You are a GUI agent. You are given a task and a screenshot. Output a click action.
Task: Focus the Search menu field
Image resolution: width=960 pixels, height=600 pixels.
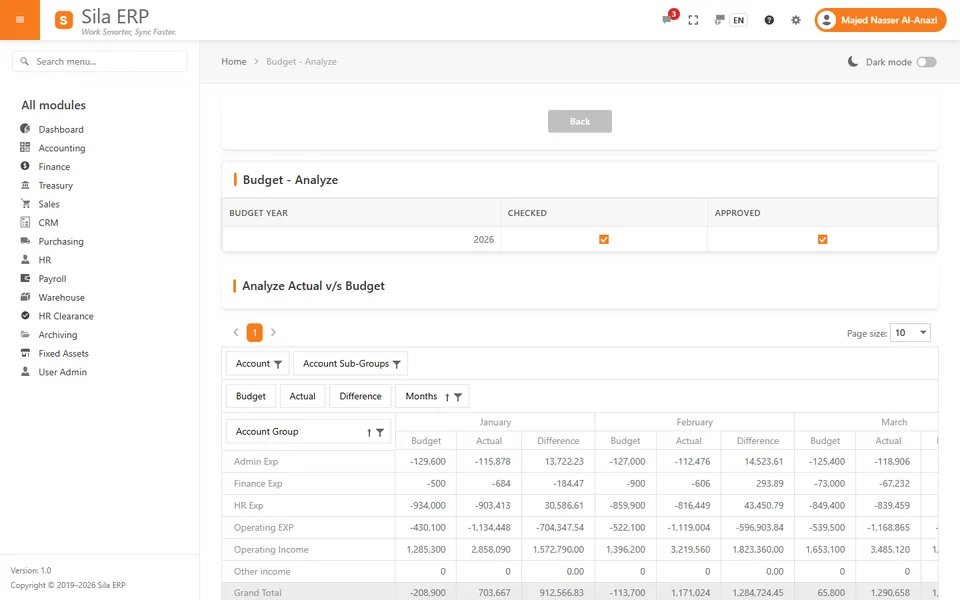(x=100, y=61)
